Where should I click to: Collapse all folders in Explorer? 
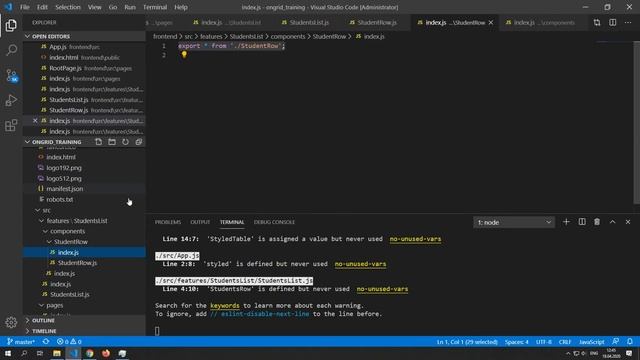coord(139,142)
